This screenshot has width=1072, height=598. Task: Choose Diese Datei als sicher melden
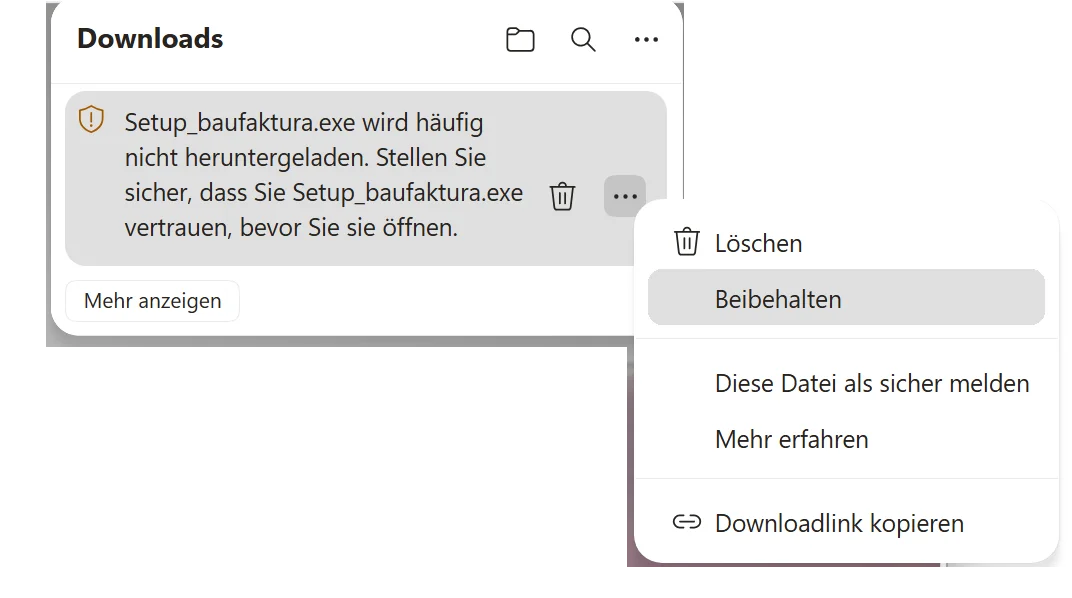point(872,383)
